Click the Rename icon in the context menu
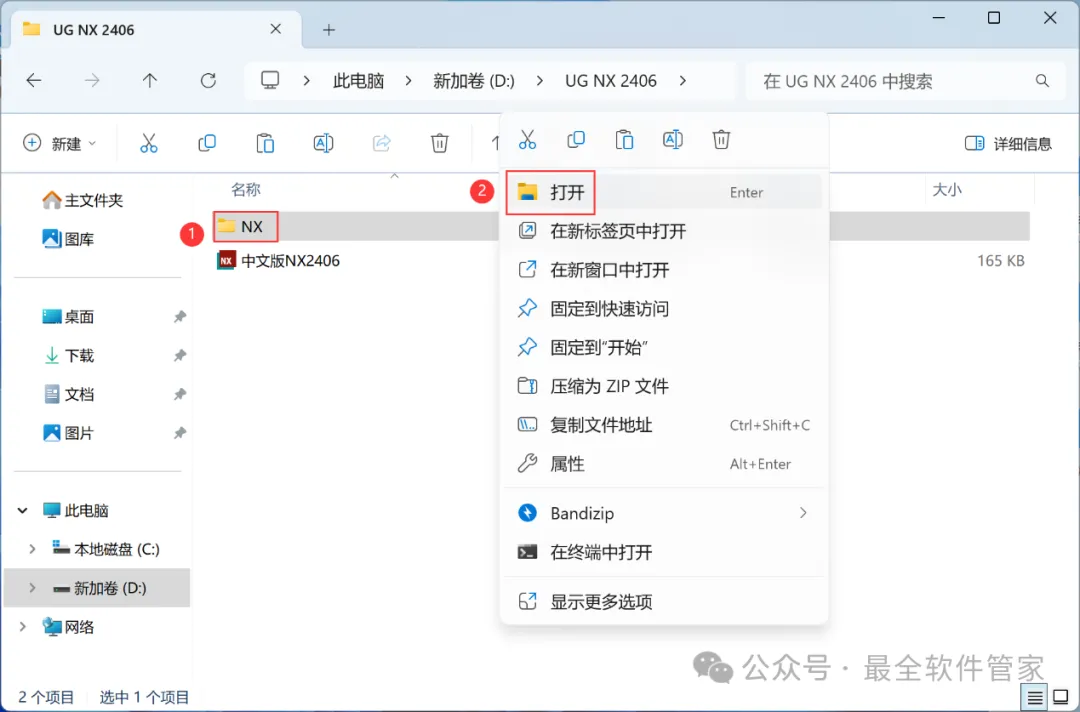 pyautogui.click(x=673, y=140)
